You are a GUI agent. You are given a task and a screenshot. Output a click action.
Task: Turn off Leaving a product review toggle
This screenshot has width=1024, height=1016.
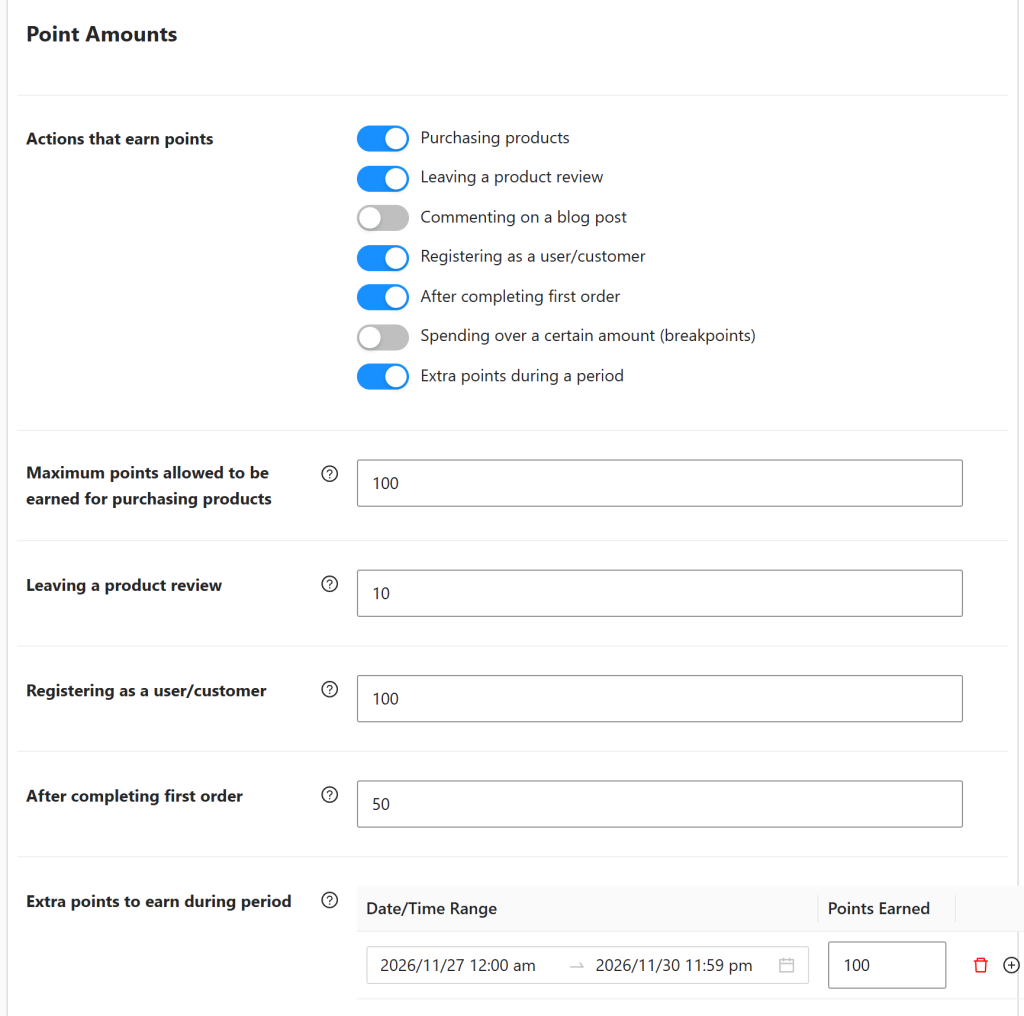pos(383,178)
